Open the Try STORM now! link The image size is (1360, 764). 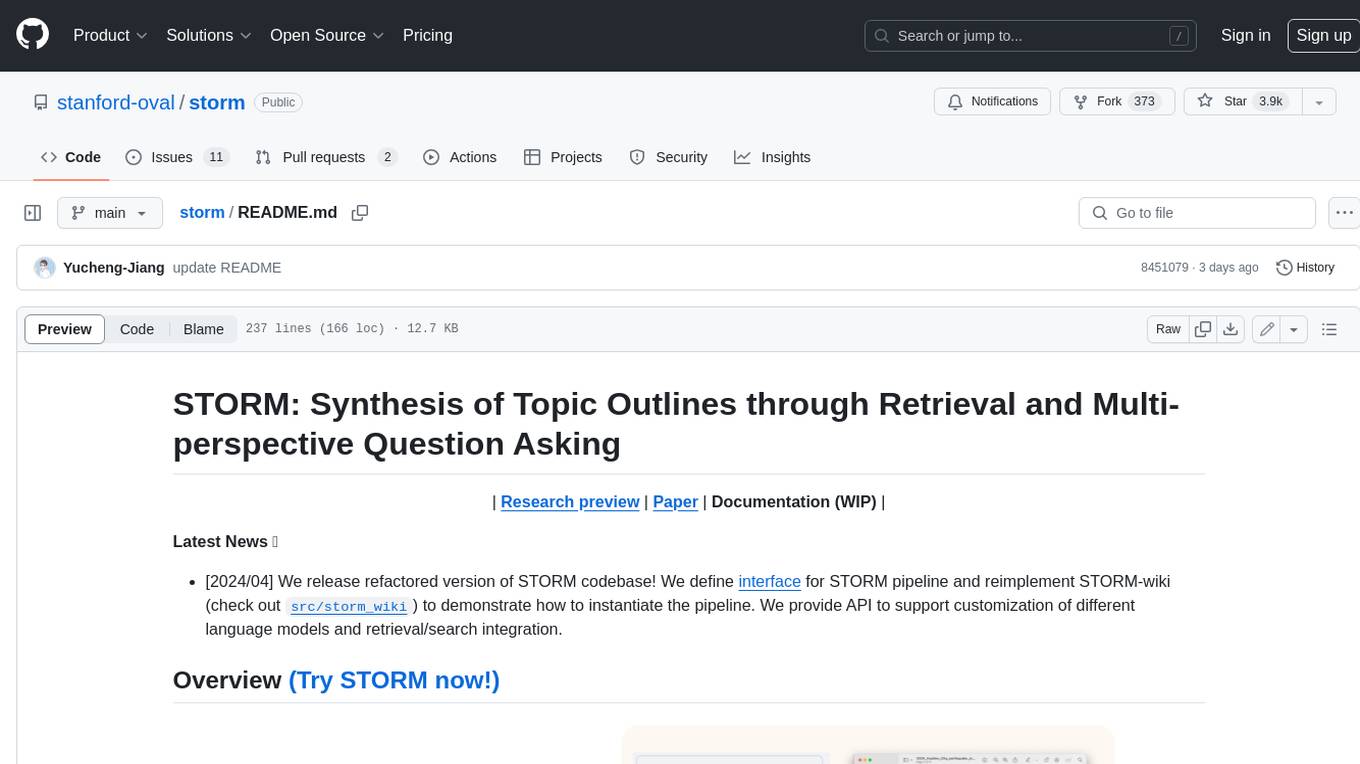pos(394,680)
